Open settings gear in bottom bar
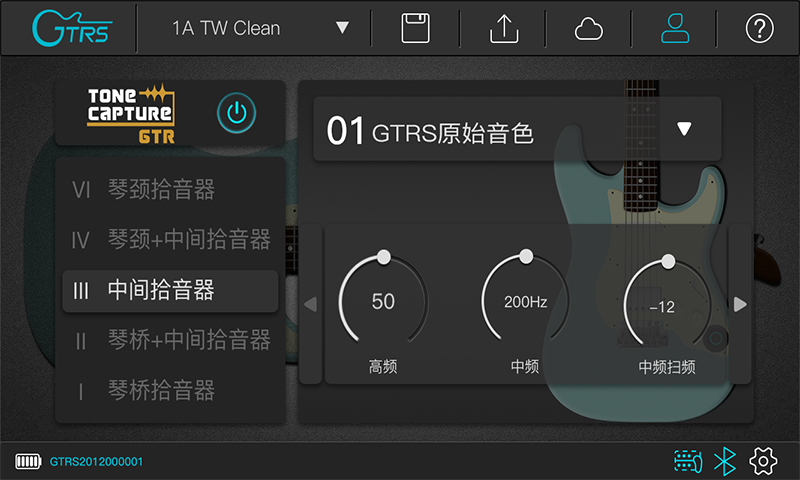Image resolution: width=800 pixels, height=480 pixels. tap(764, 461)
